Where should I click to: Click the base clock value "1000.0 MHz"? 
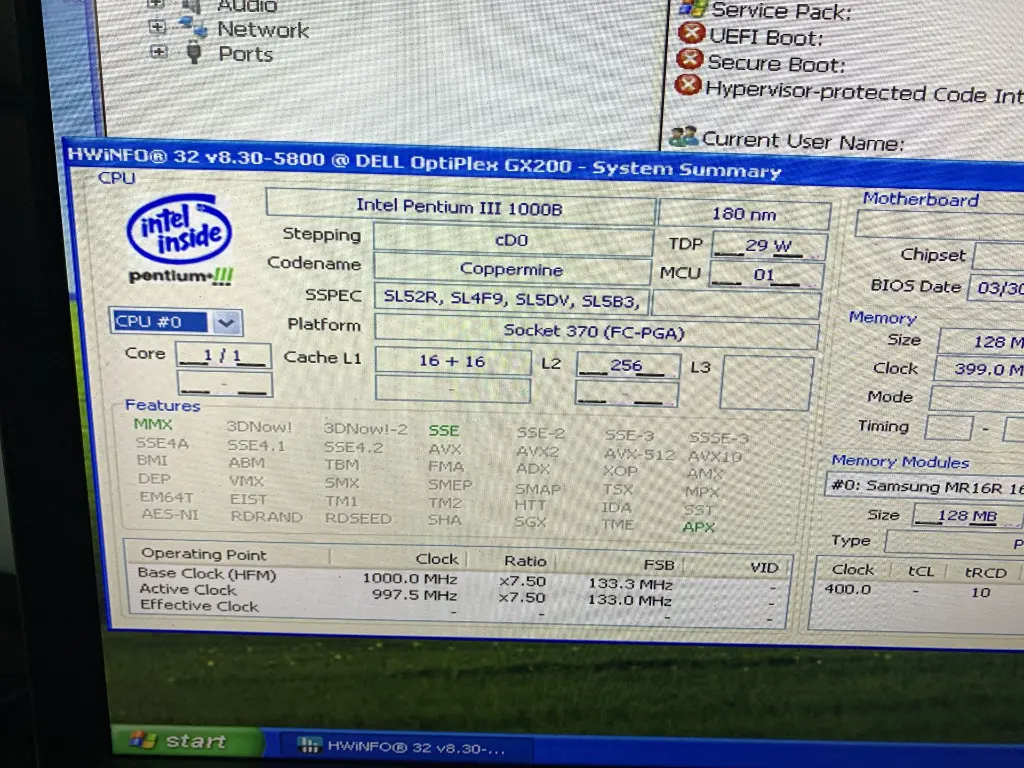(410, 579)
